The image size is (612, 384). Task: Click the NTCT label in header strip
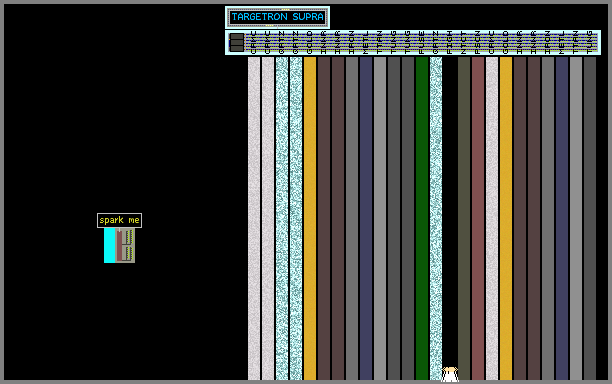tap(464, 43)
